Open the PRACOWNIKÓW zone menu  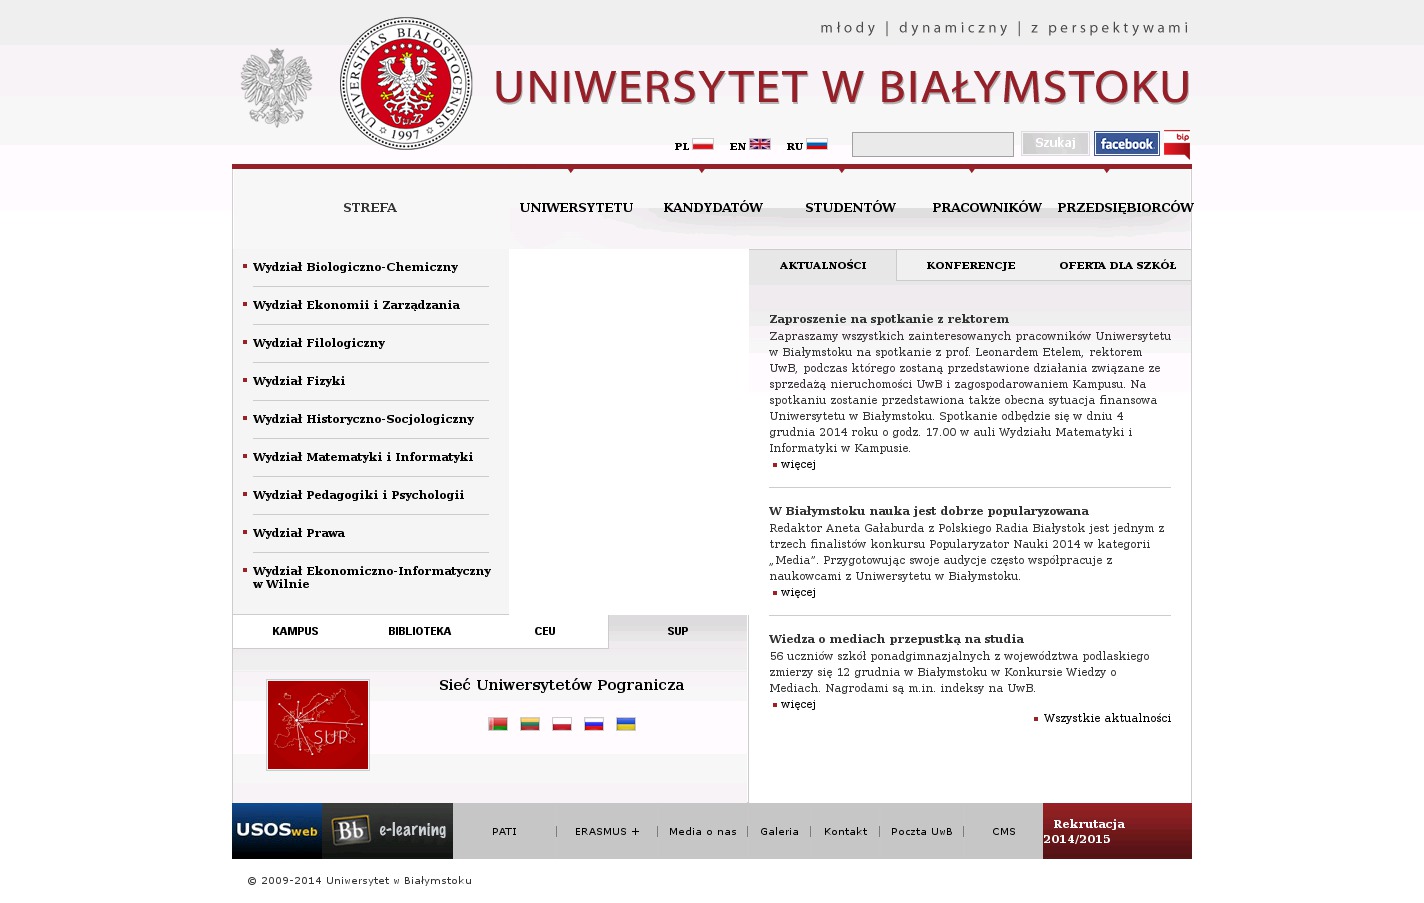987,208
